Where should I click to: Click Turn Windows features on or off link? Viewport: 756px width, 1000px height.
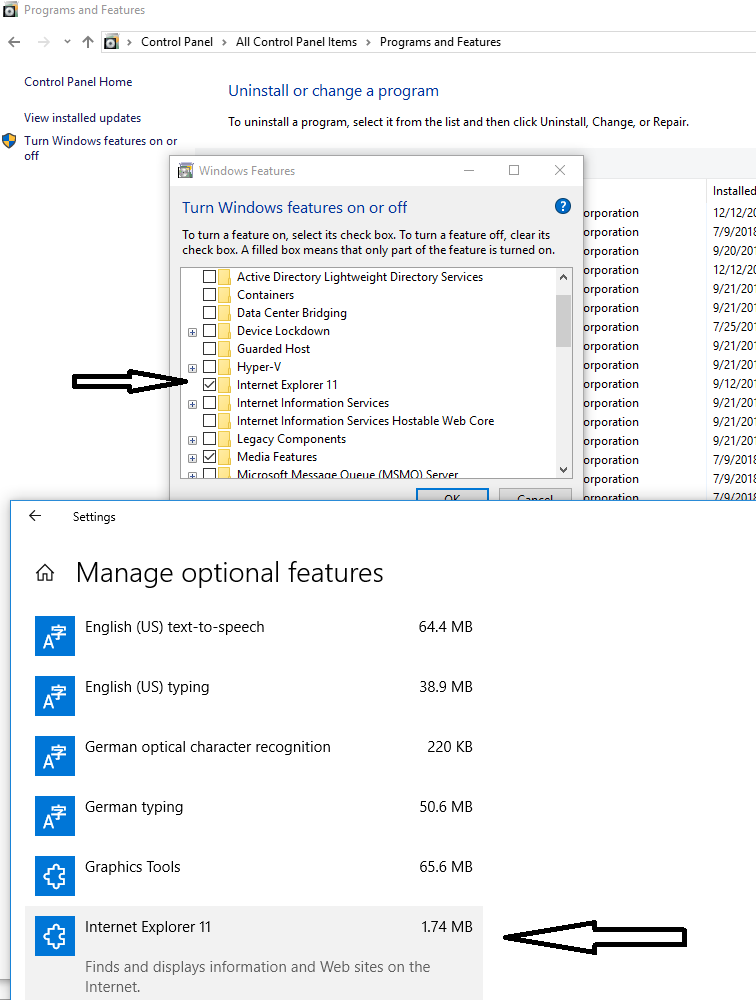(x=100, y=148)
